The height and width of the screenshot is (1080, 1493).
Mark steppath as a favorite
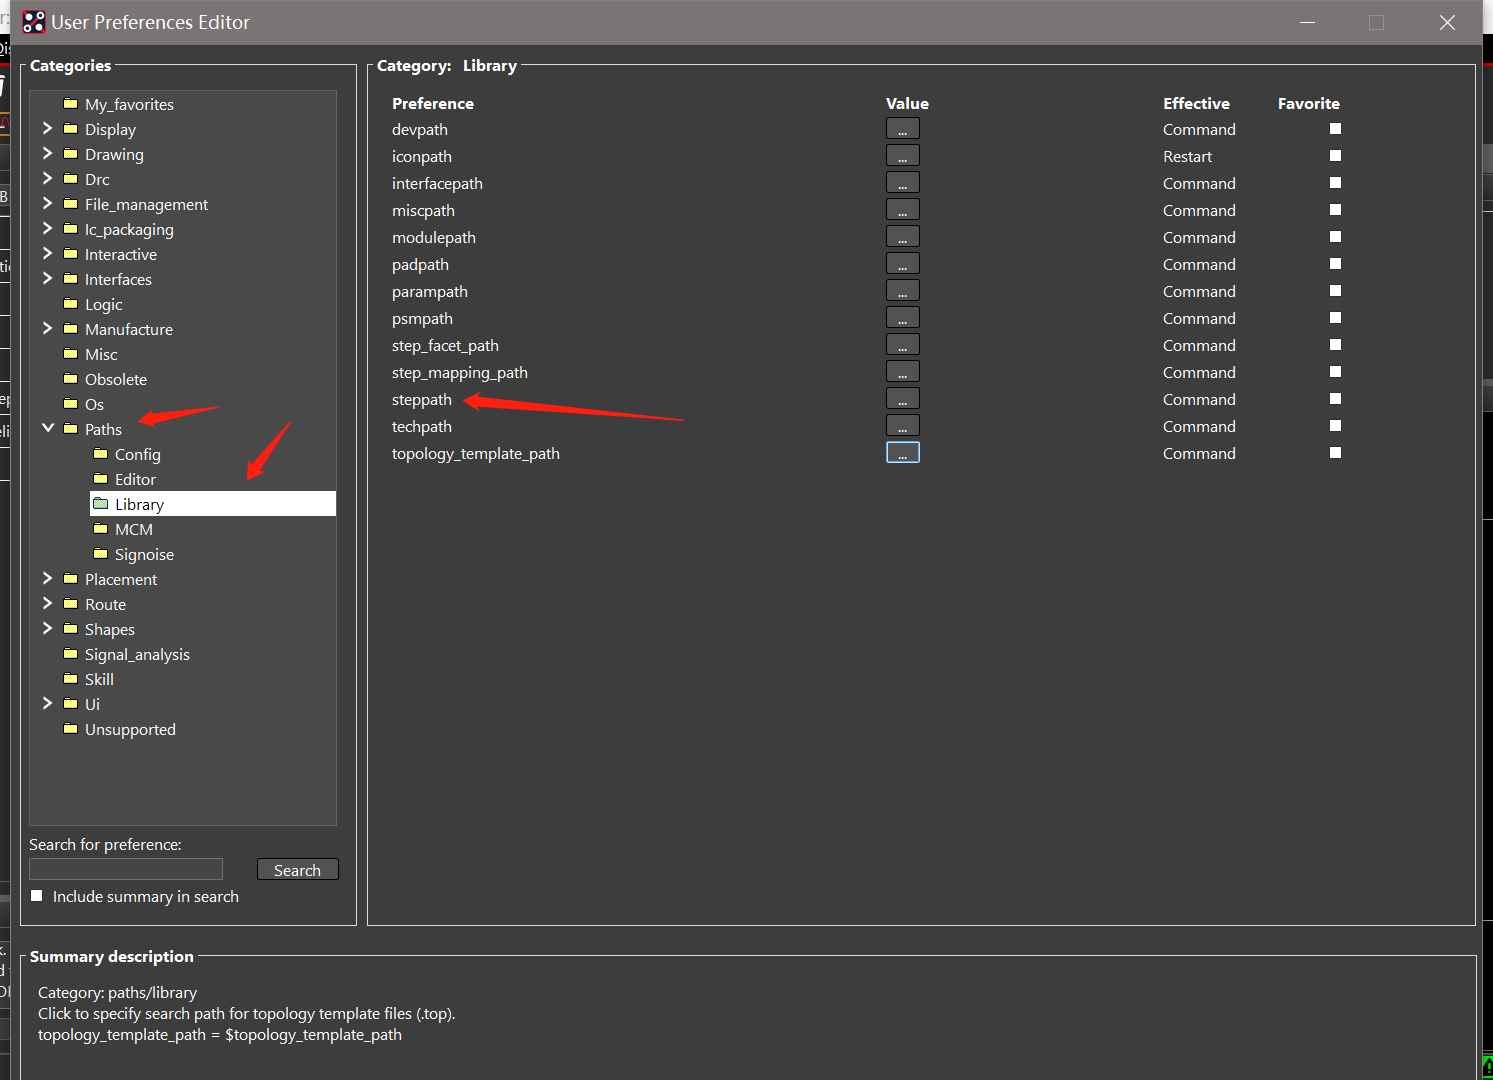coord(1335,399)
